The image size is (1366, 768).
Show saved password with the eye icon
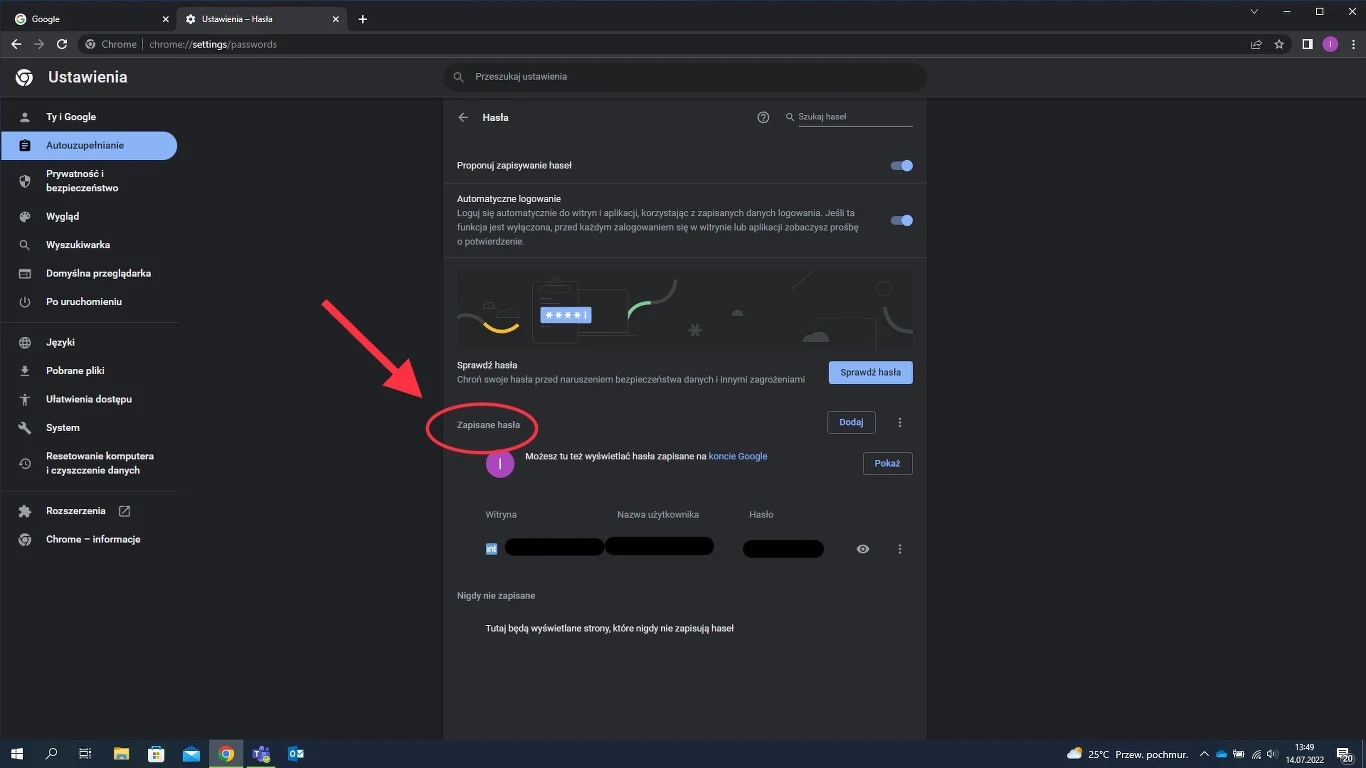click(863, 549)
